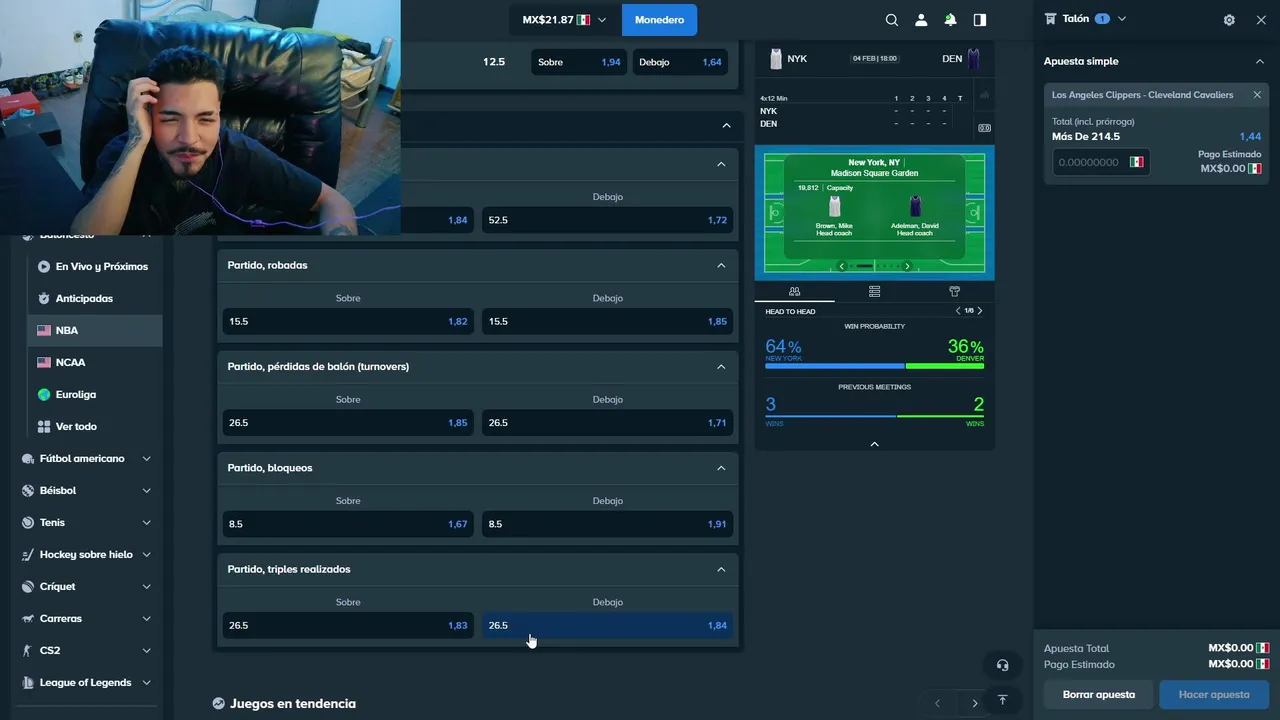Select NBA league in sidebar
This screenshot has width=1280, height=720.
pos(94,331)
